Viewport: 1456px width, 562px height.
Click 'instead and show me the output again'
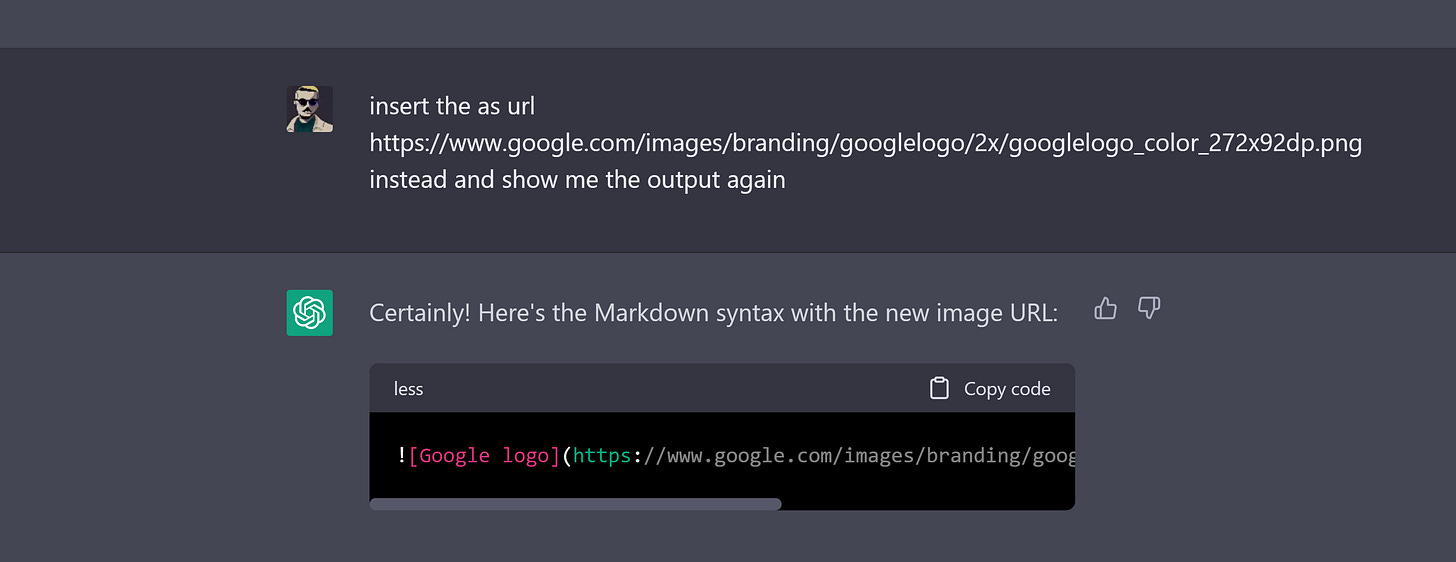coord(577,181)
